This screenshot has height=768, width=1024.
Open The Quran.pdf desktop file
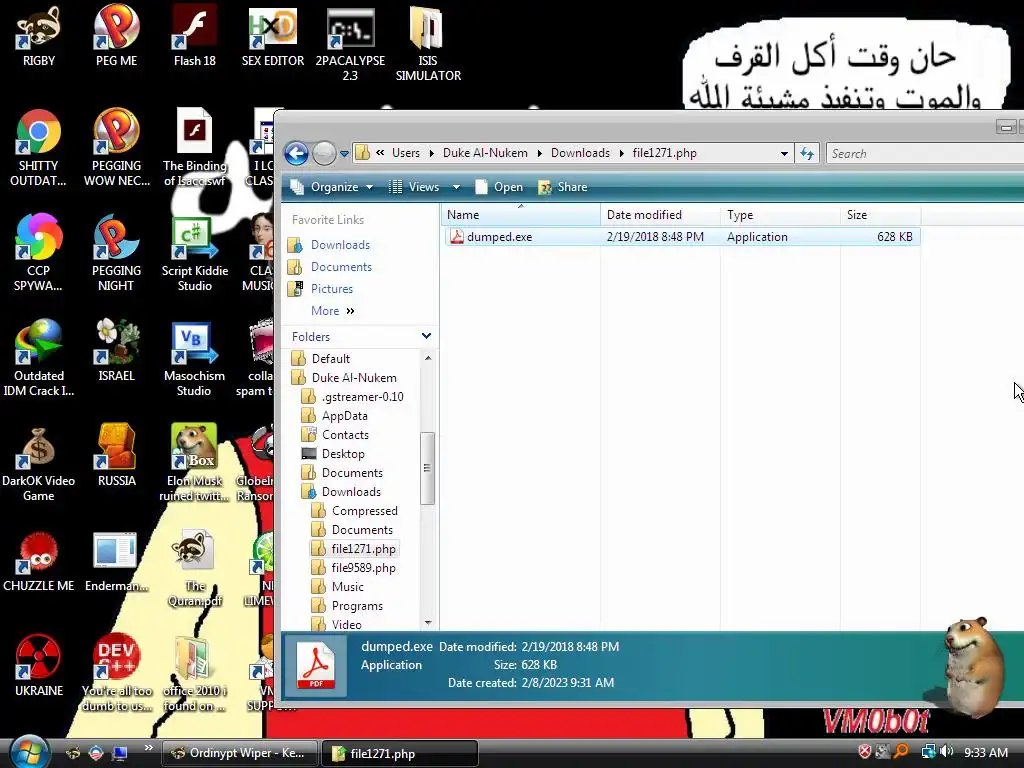pyautogui.click(x=195, y=568)
